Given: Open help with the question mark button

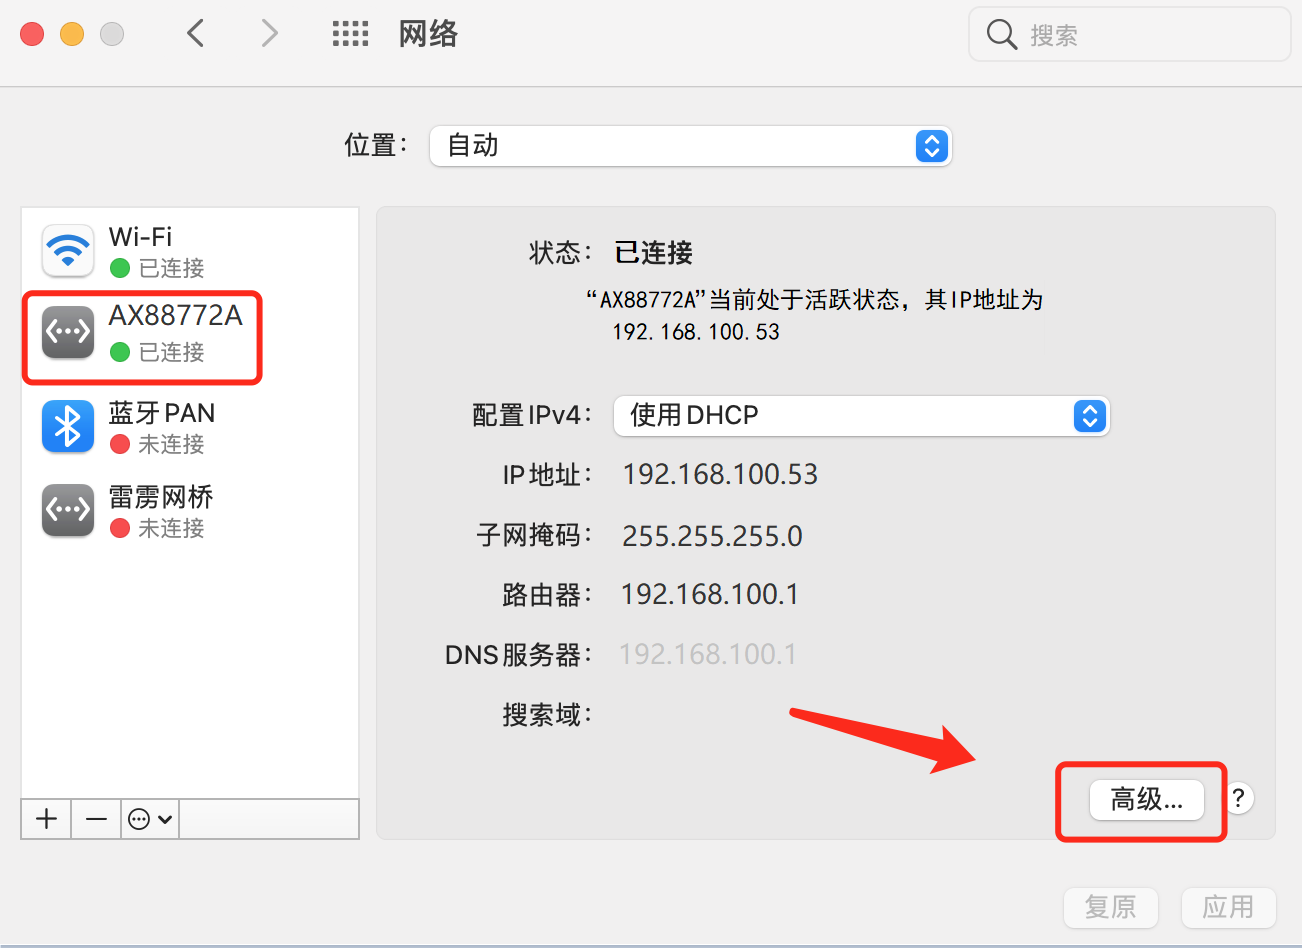Looking at the screenshot, I should point(1238,798).
